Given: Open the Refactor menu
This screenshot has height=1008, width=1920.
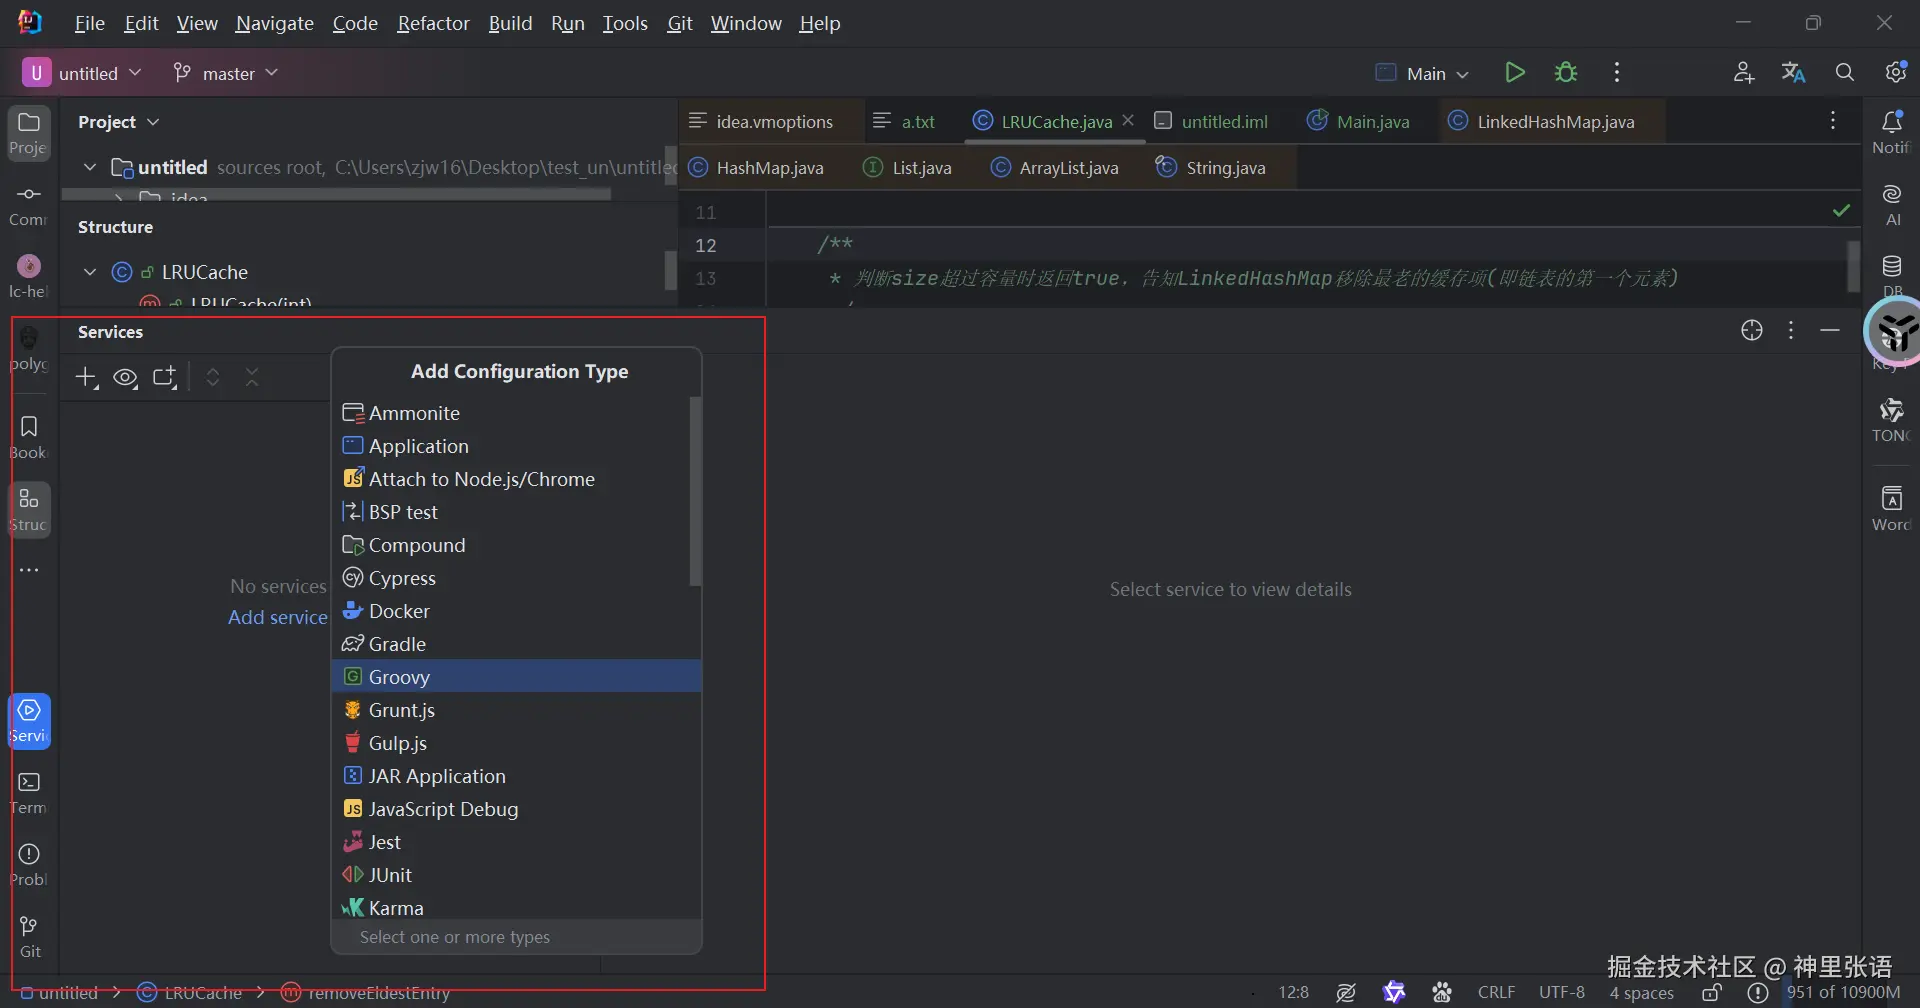Looking at the screenshot, I should (433, 23).
